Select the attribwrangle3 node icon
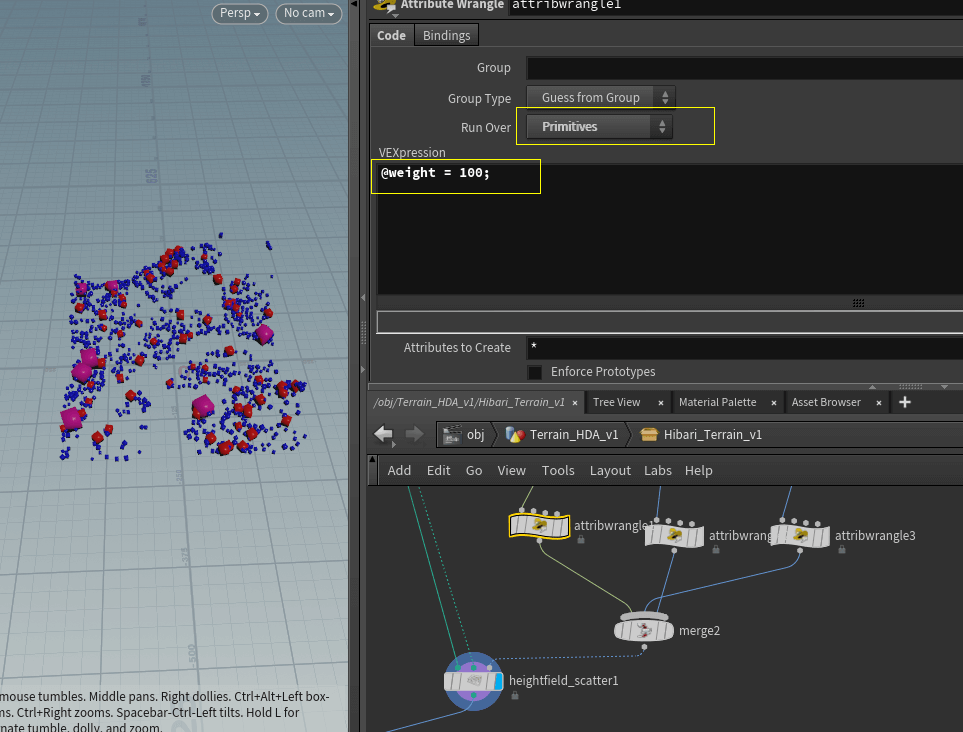 [798, 535]
